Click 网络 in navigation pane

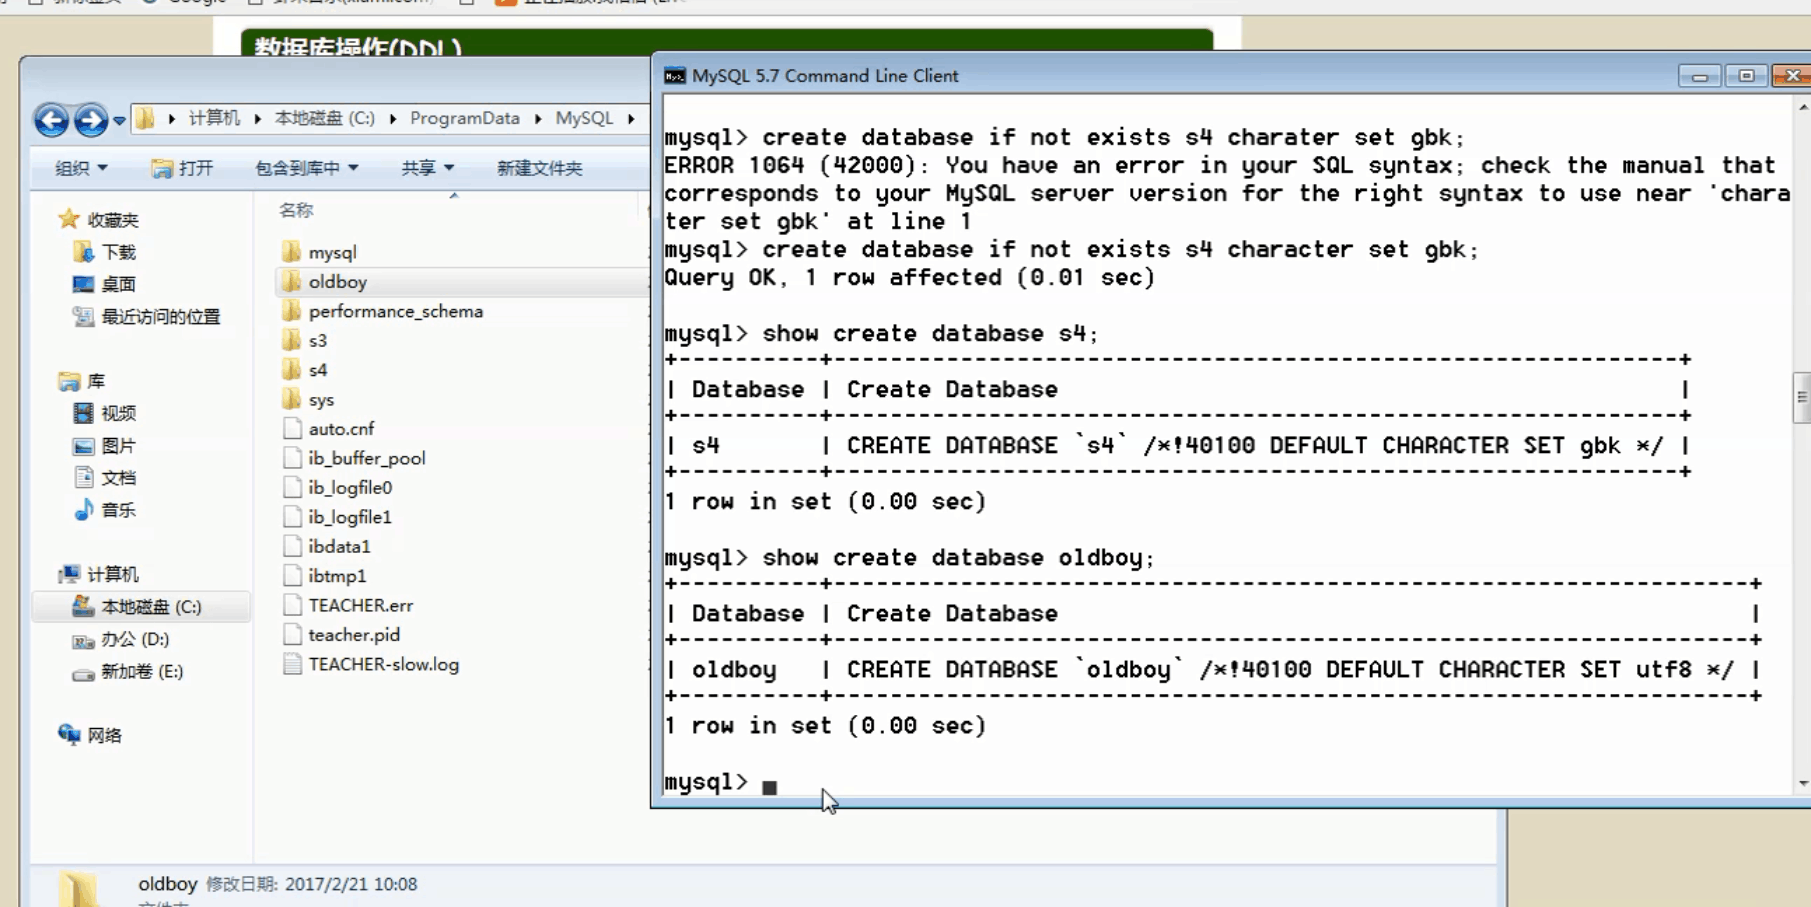pos(104,735)
